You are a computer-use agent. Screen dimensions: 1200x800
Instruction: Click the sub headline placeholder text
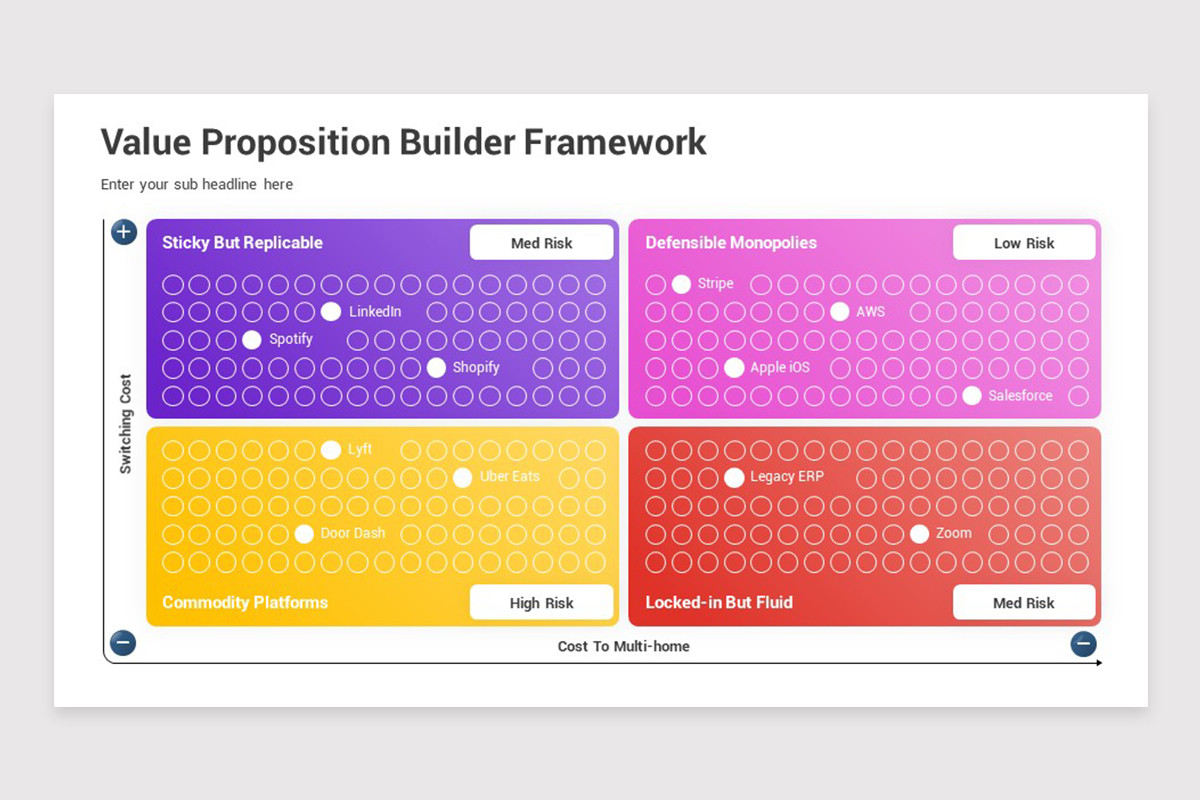(197, 184)
